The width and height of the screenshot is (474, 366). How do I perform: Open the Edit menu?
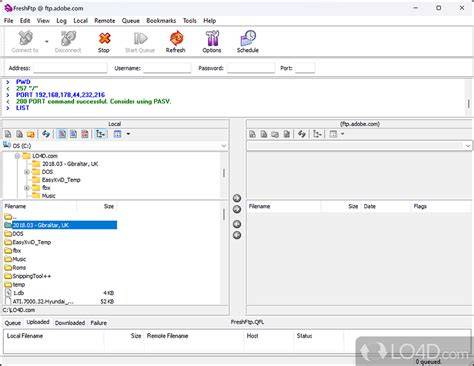pos(25,21)
